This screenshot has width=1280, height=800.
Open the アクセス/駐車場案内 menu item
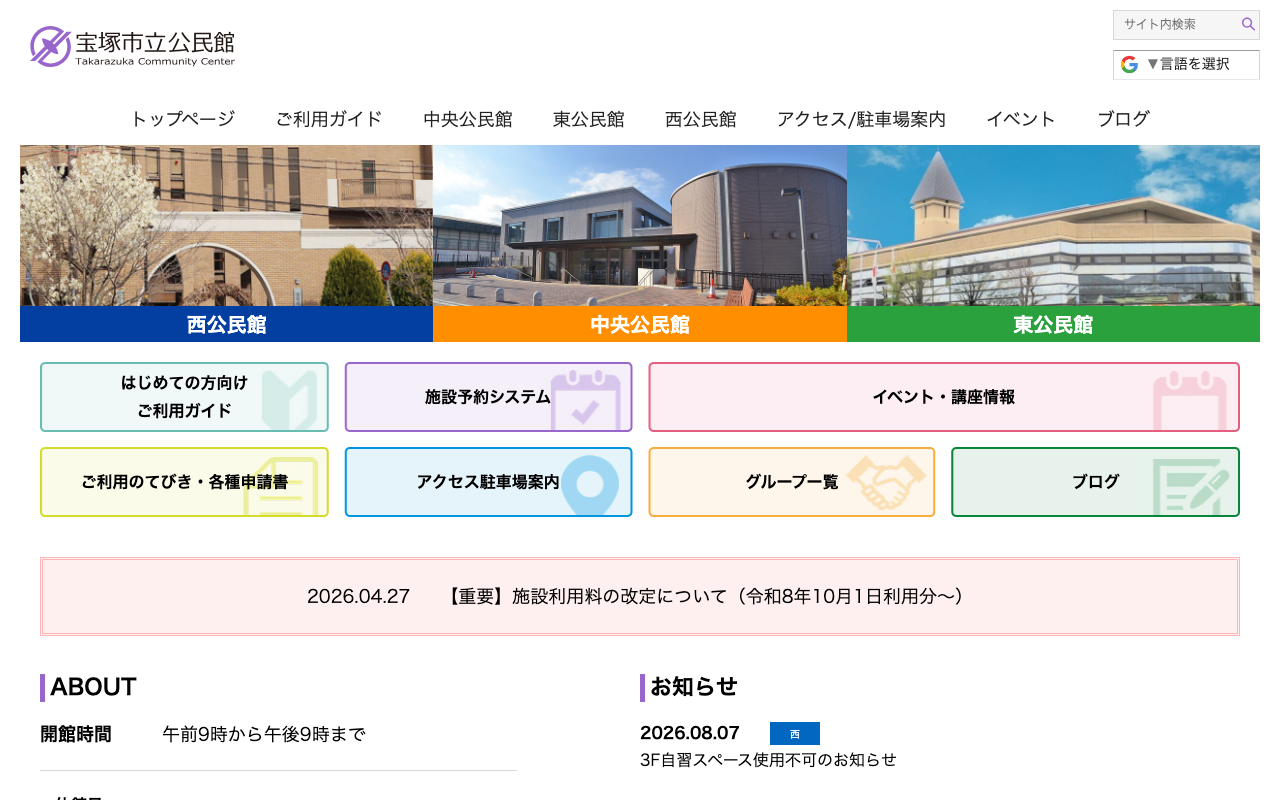pos(861,119)
